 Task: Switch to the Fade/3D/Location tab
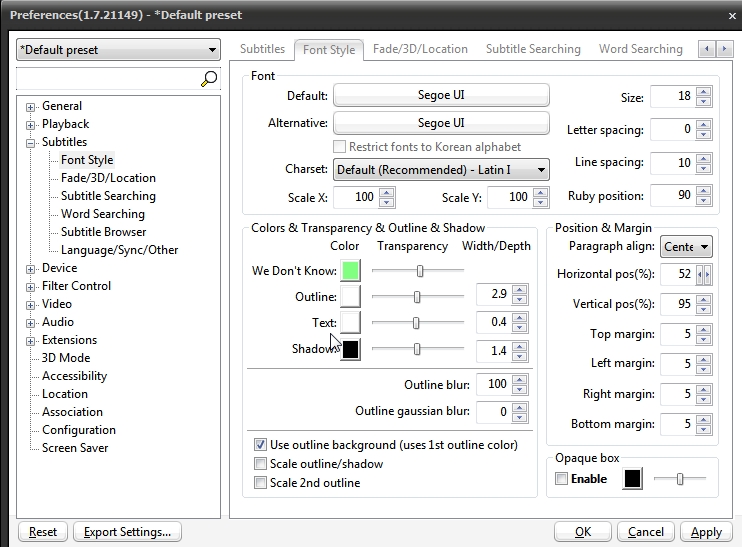(420, 49)
